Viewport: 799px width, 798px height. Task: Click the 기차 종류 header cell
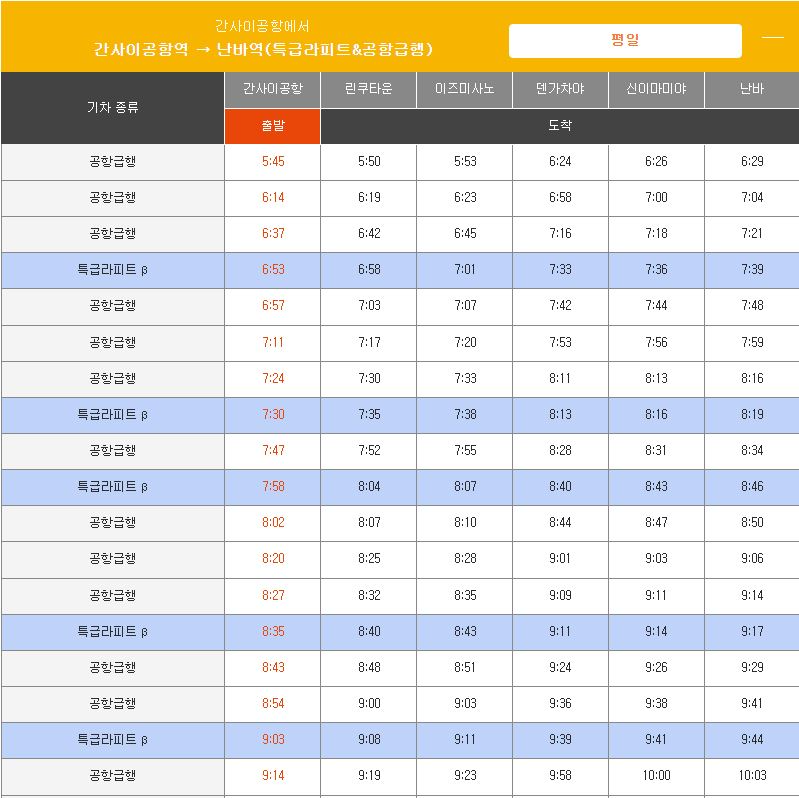coord(113,108)
